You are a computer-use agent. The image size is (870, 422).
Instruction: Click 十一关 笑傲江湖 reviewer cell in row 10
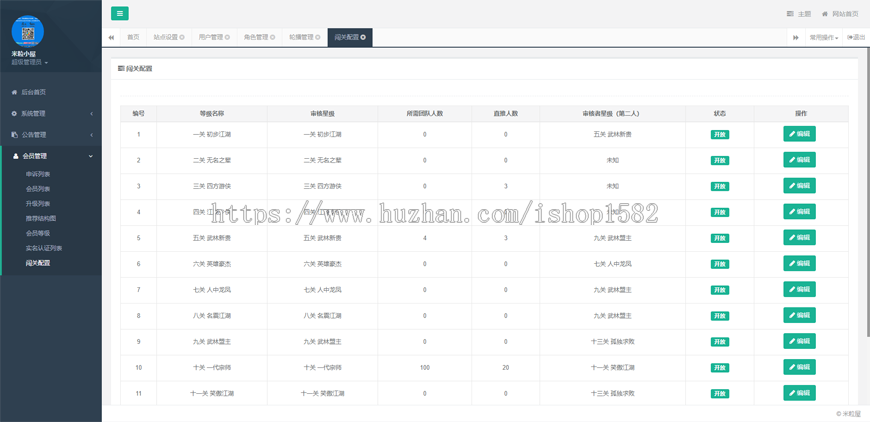tap(612, 368)
